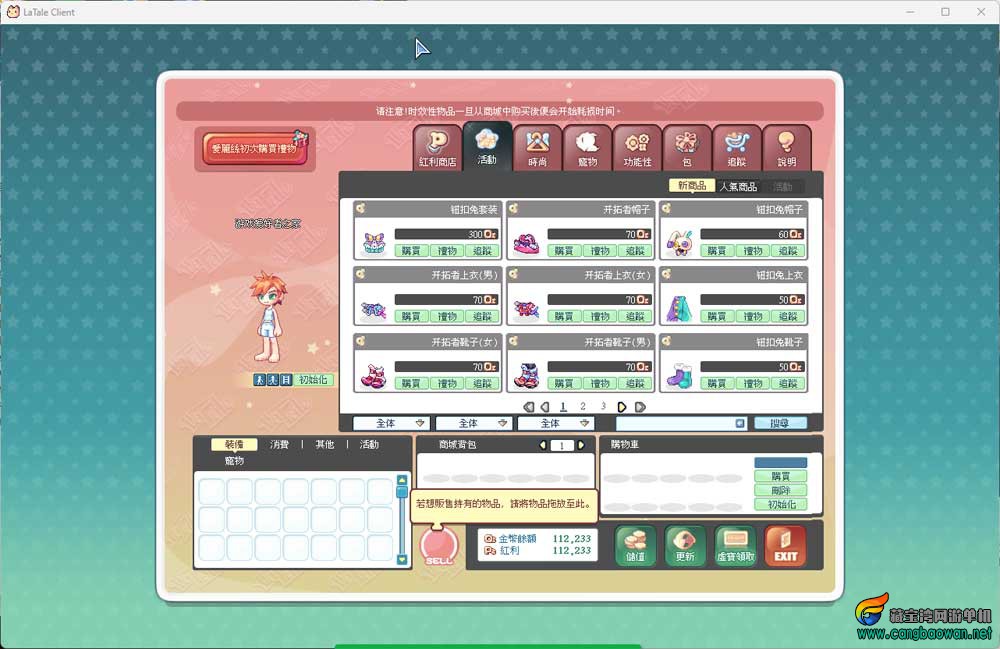Click the 儲值 coin top-up icon
Image resolution: width=1000 pixels, height=649 pixels.
635,546
